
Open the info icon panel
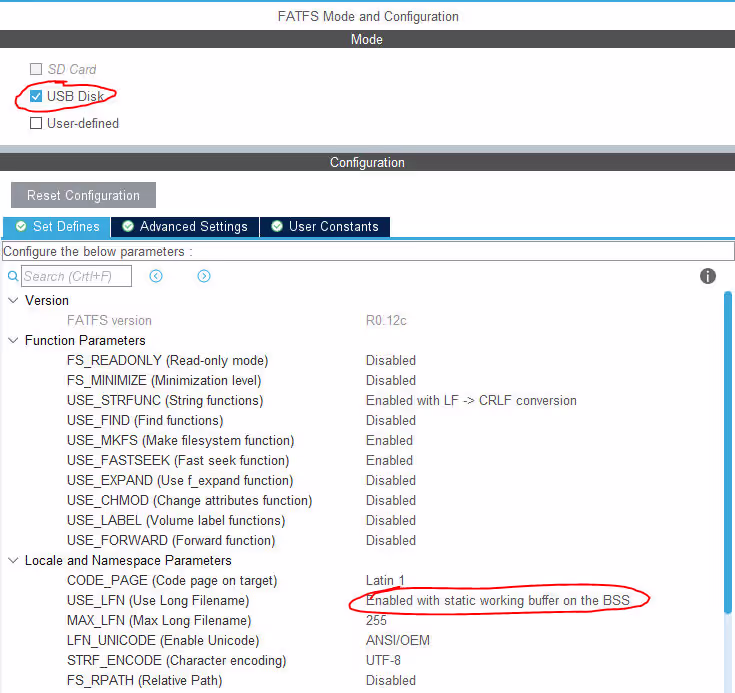[x=708, y=276]
